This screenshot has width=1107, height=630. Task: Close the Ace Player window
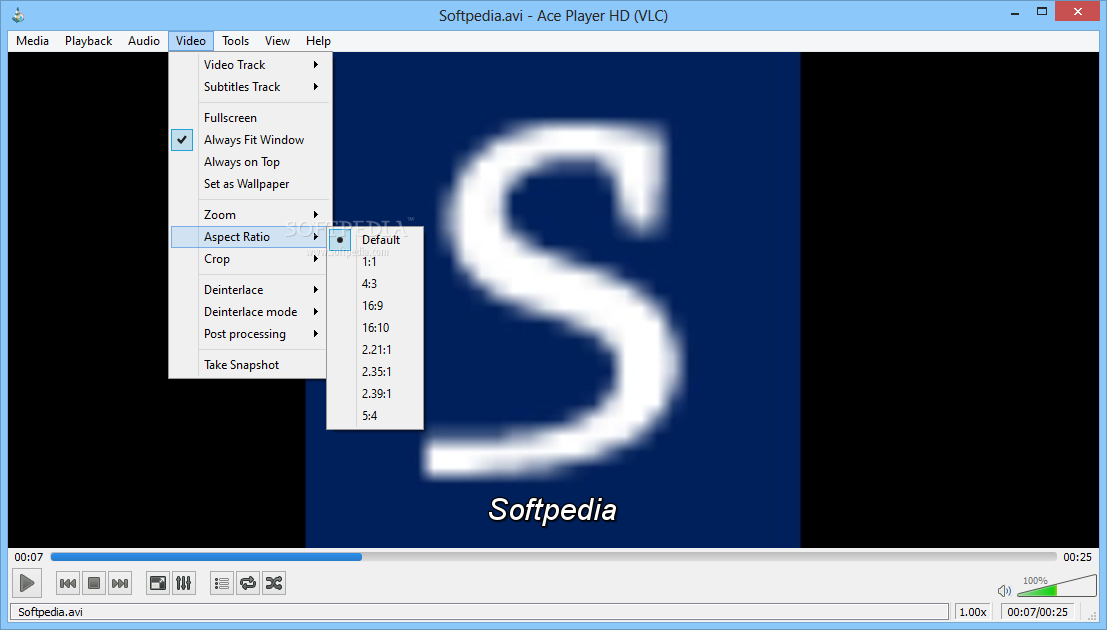tap(1077, 11)
